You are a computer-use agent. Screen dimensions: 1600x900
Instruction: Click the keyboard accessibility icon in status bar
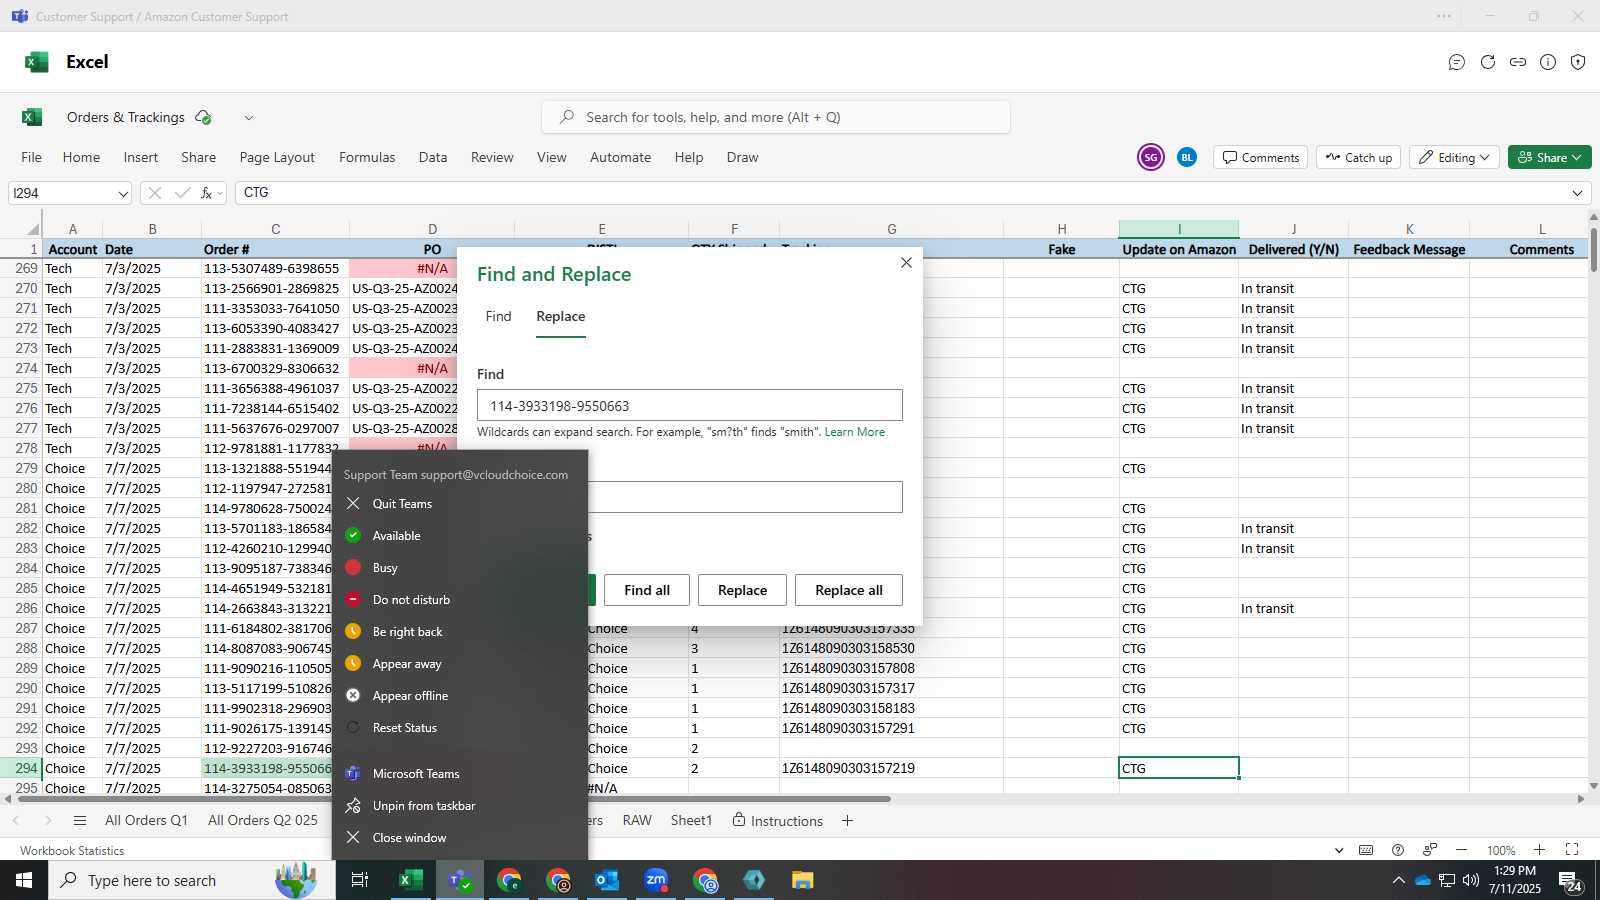1366,850
